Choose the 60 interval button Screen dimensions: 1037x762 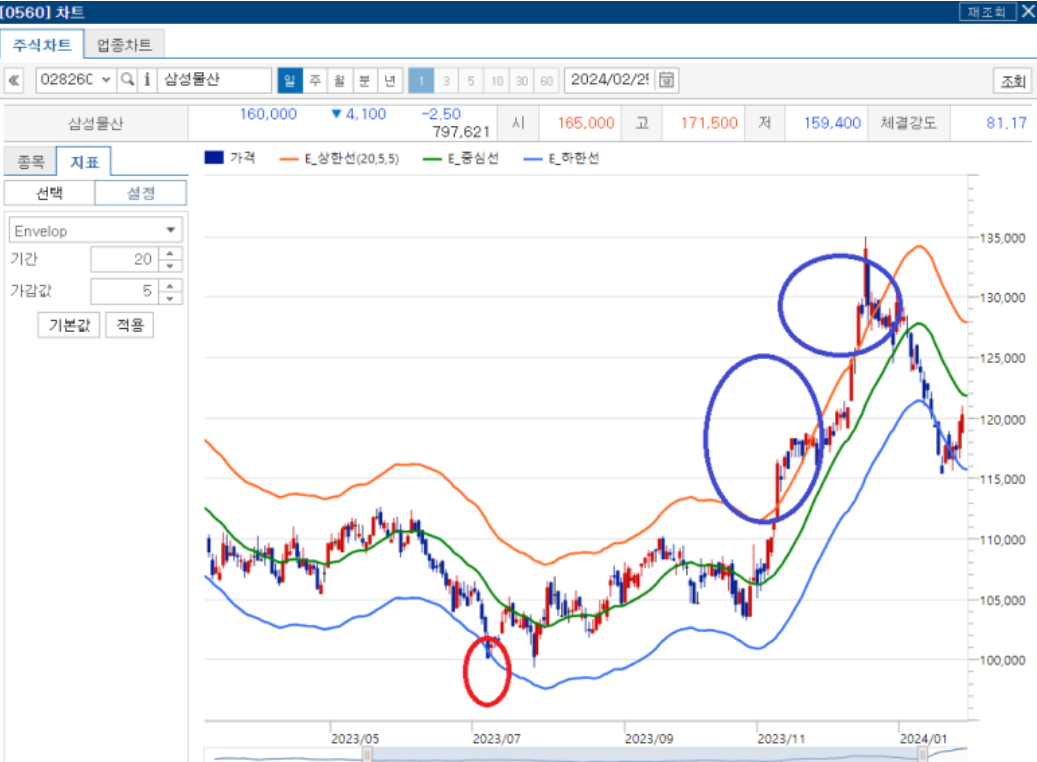point(546,81)
